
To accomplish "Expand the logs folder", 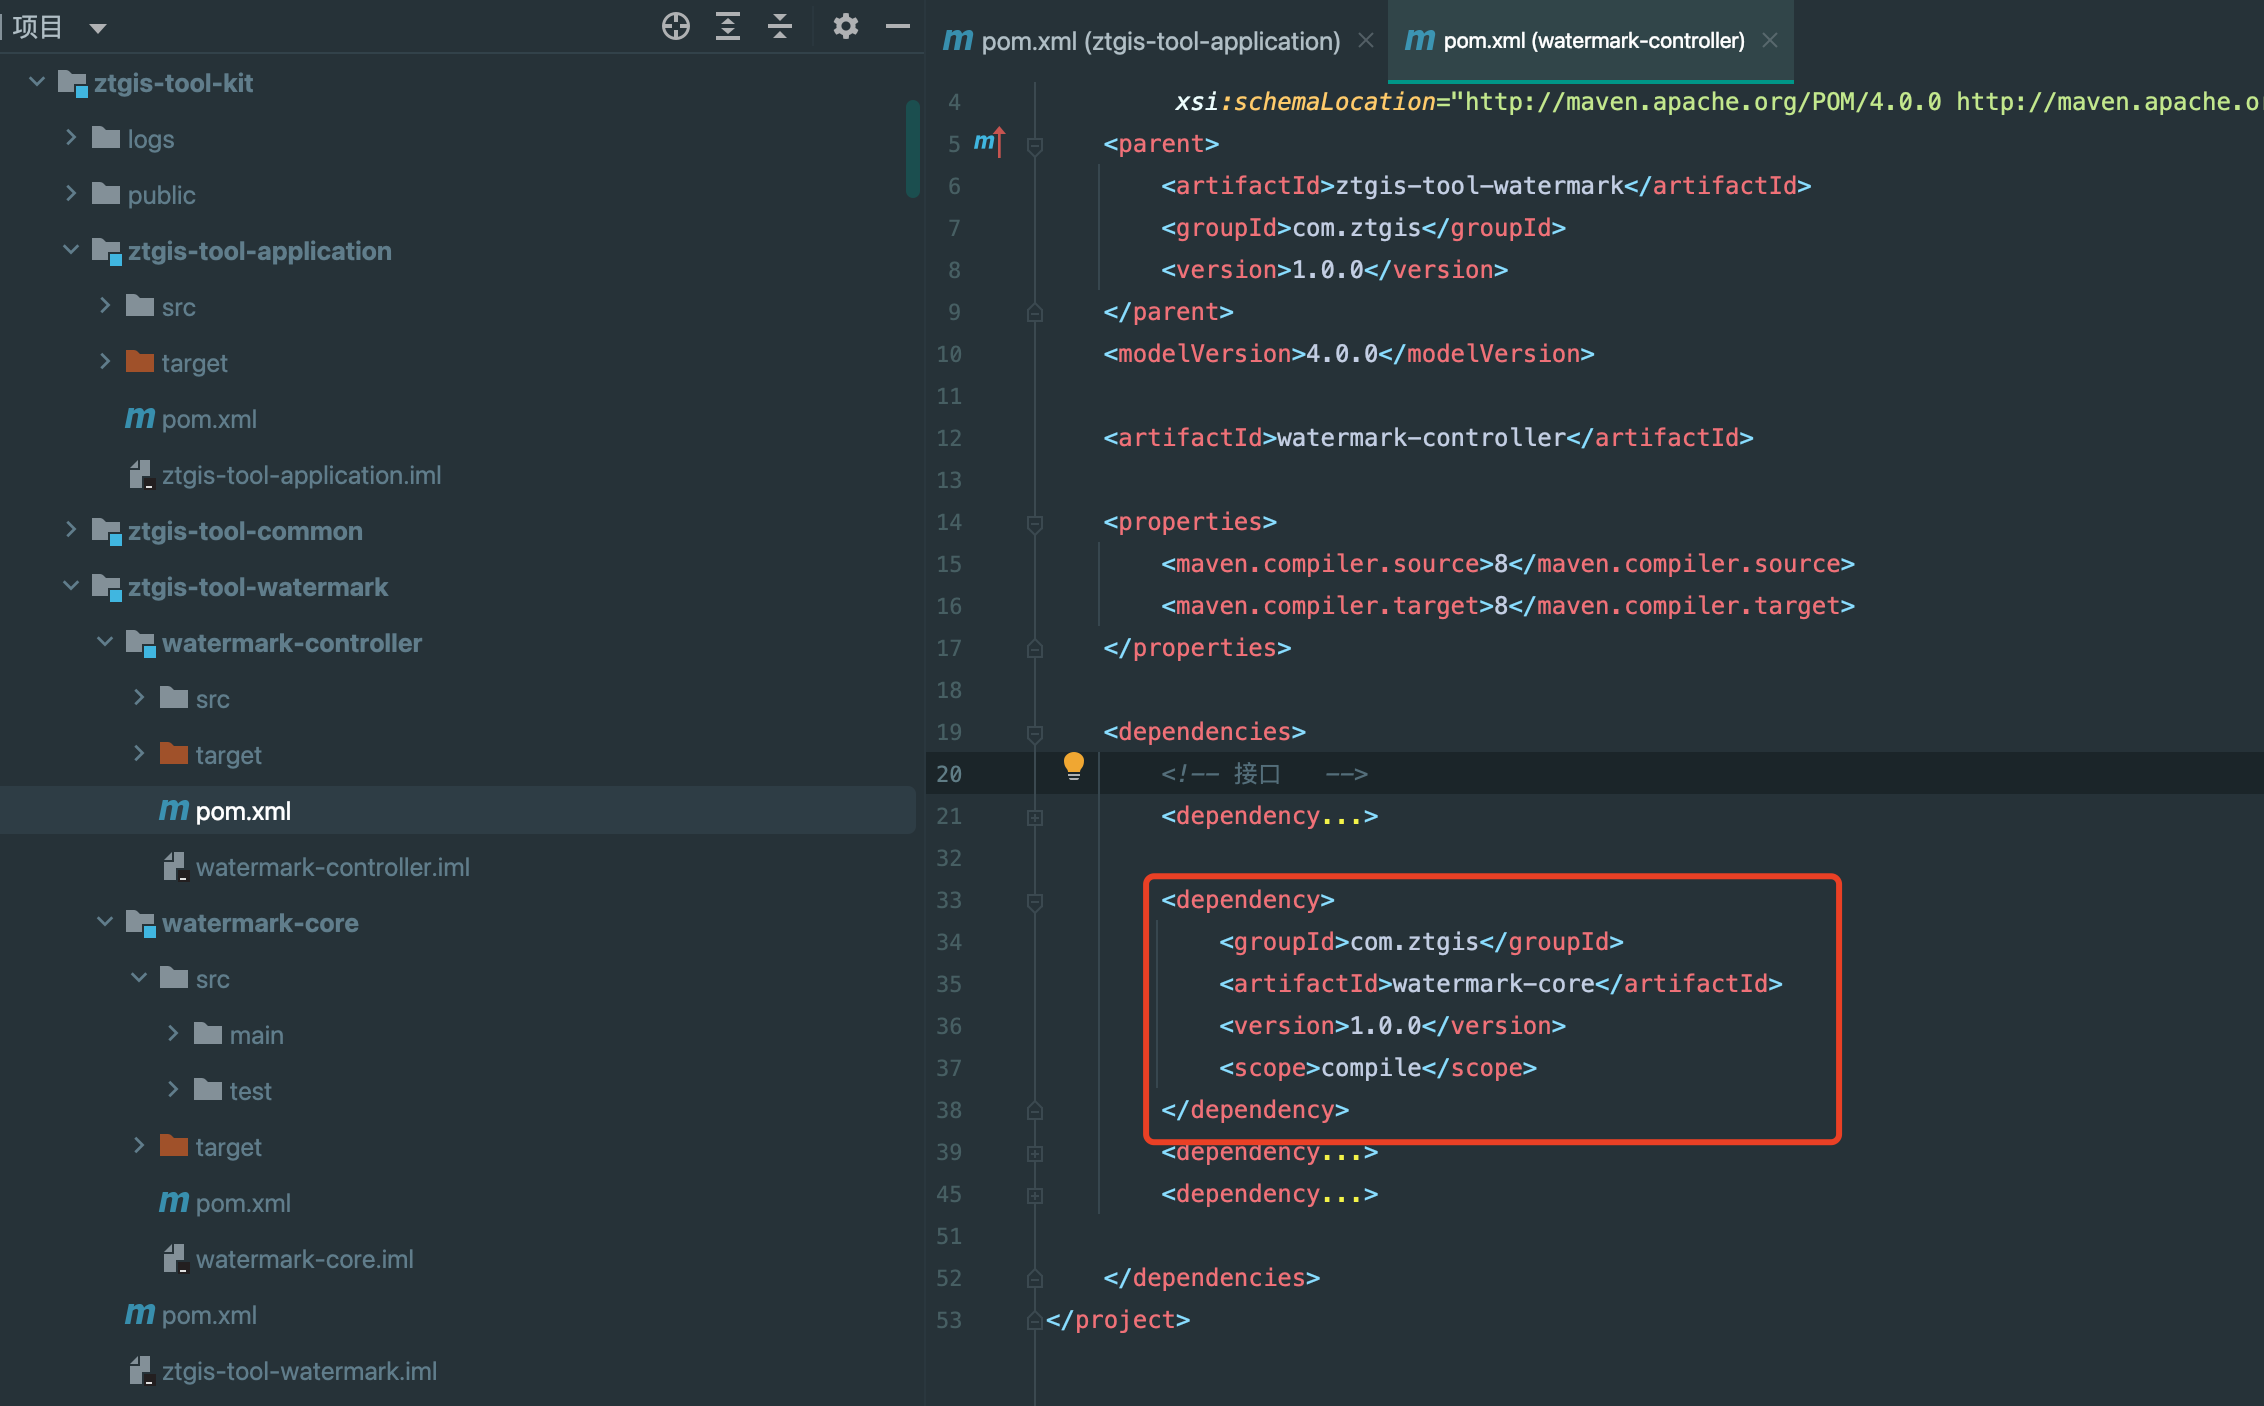I will 71,138.
